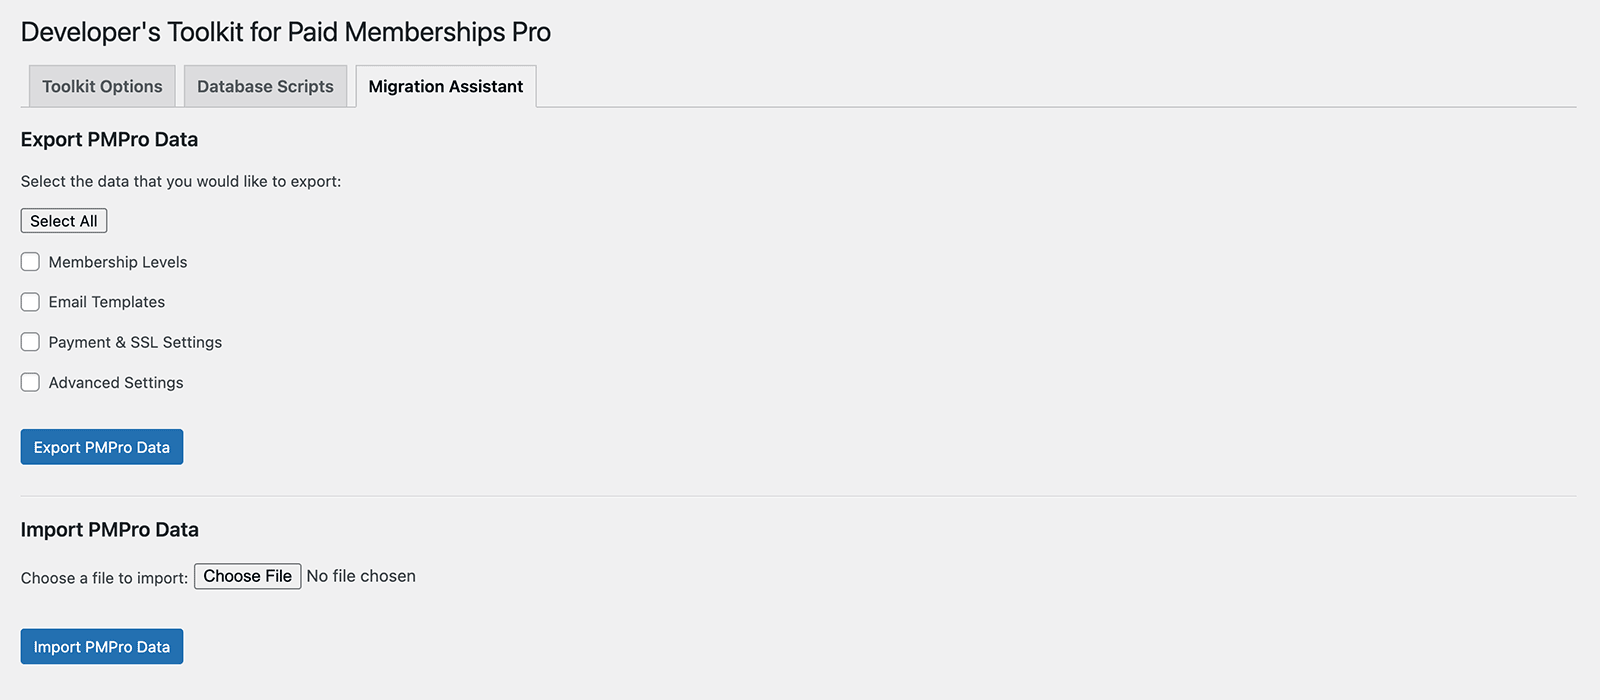Select every export option at once

(x=63, y=220)
